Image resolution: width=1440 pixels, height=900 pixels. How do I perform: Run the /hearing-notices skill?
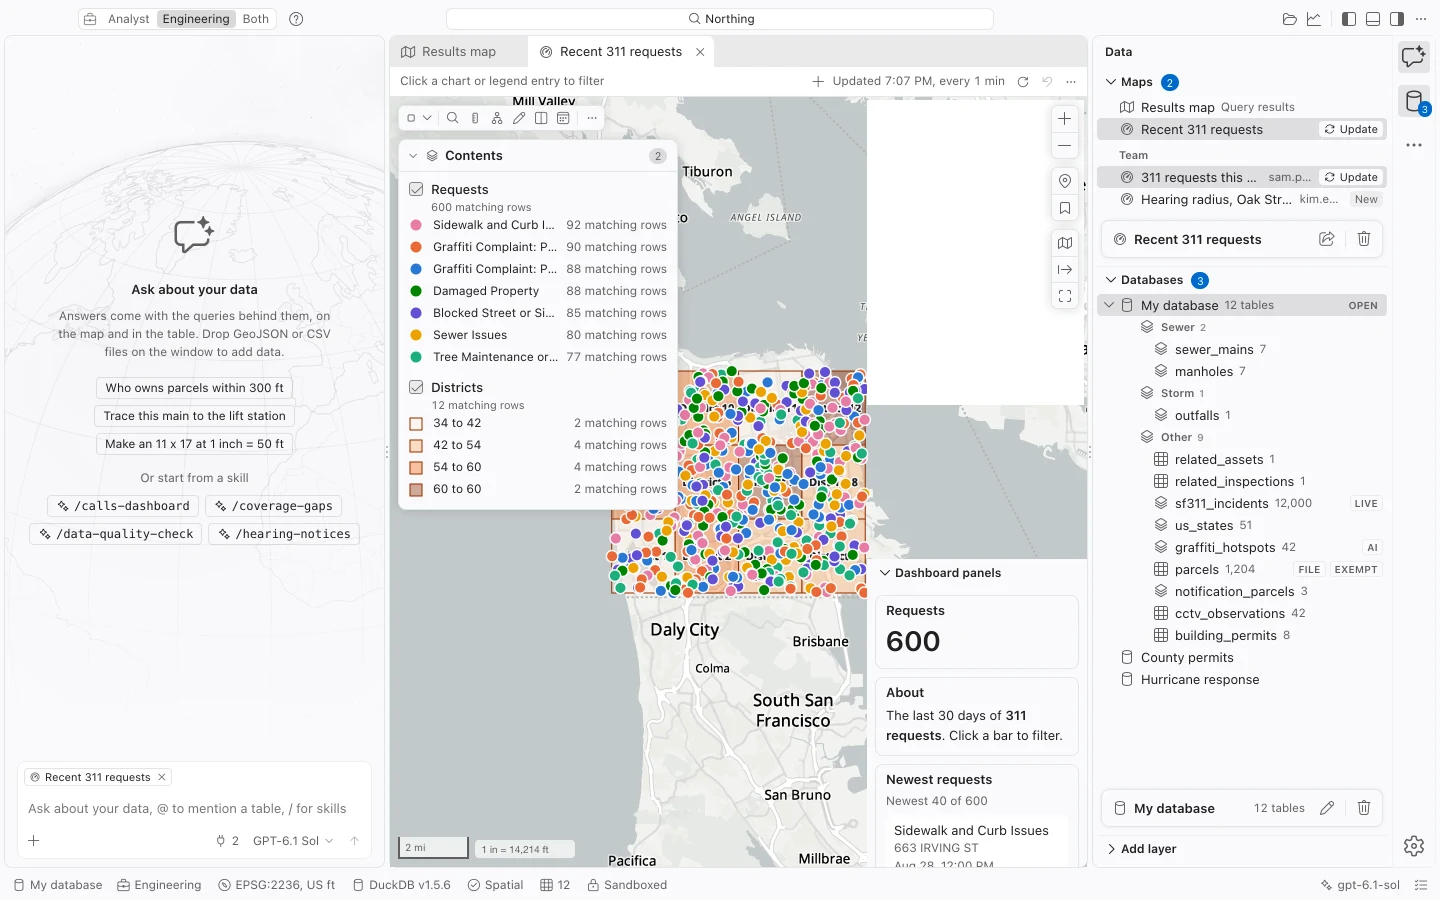tap(284, 534)
